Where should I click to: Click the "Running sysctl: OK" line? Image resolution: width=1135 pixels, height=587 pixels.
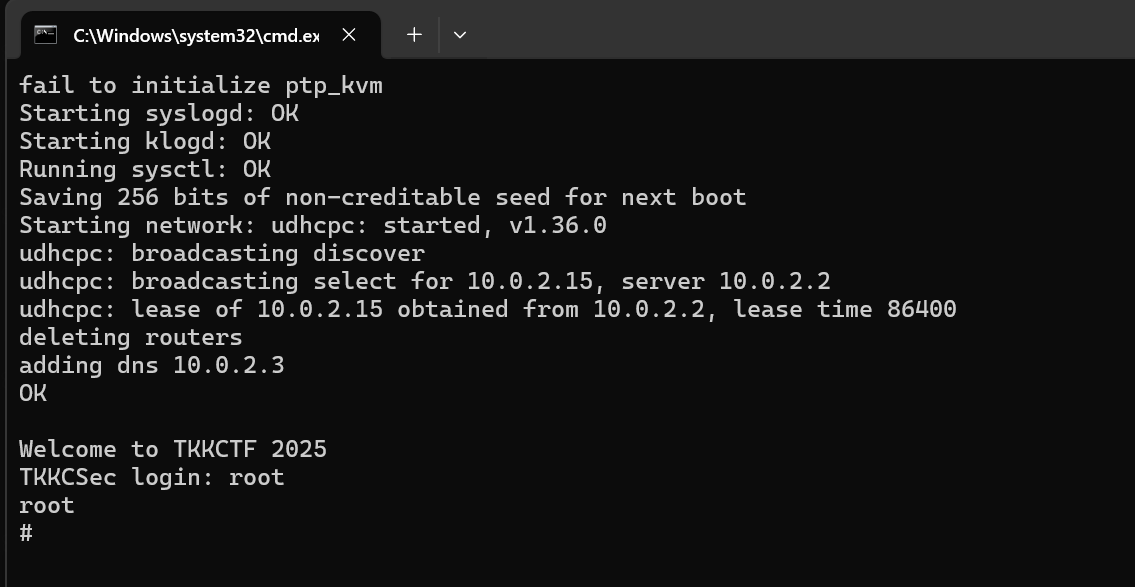click(144, 170)
